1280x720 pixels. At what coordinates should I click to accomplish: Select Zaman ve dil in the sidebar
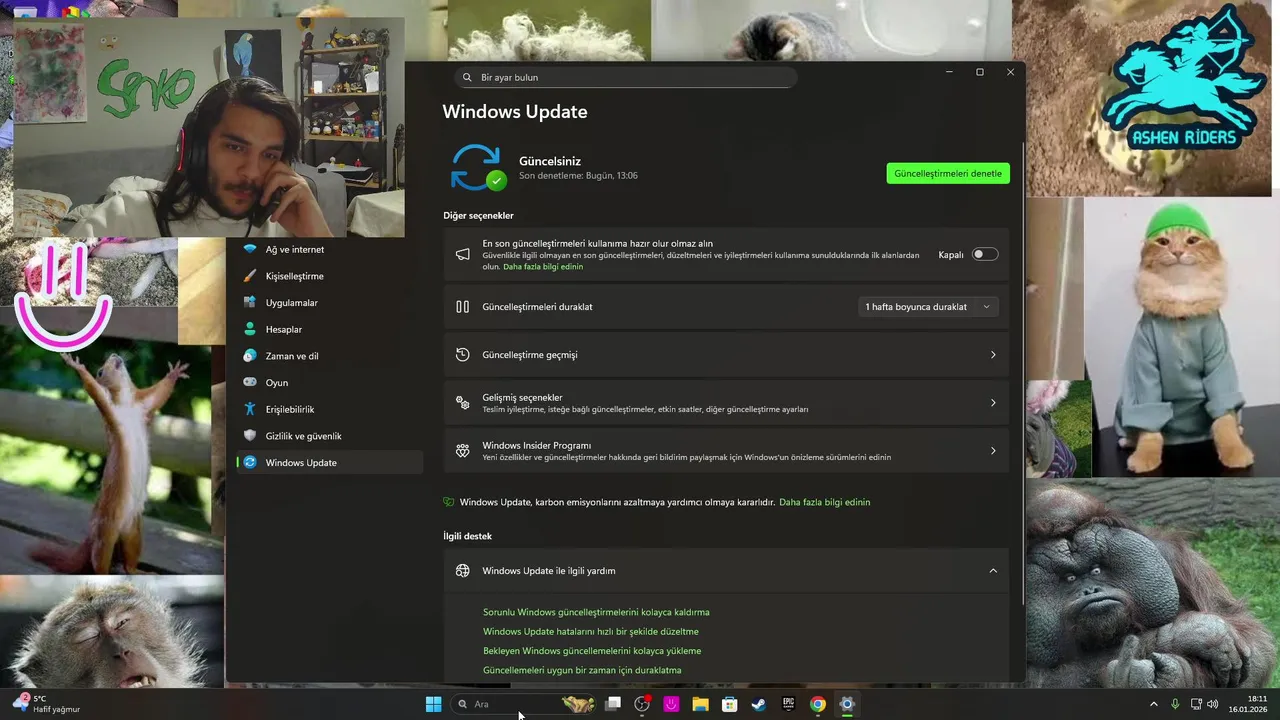pyautogui.click(x=329, y=356)
